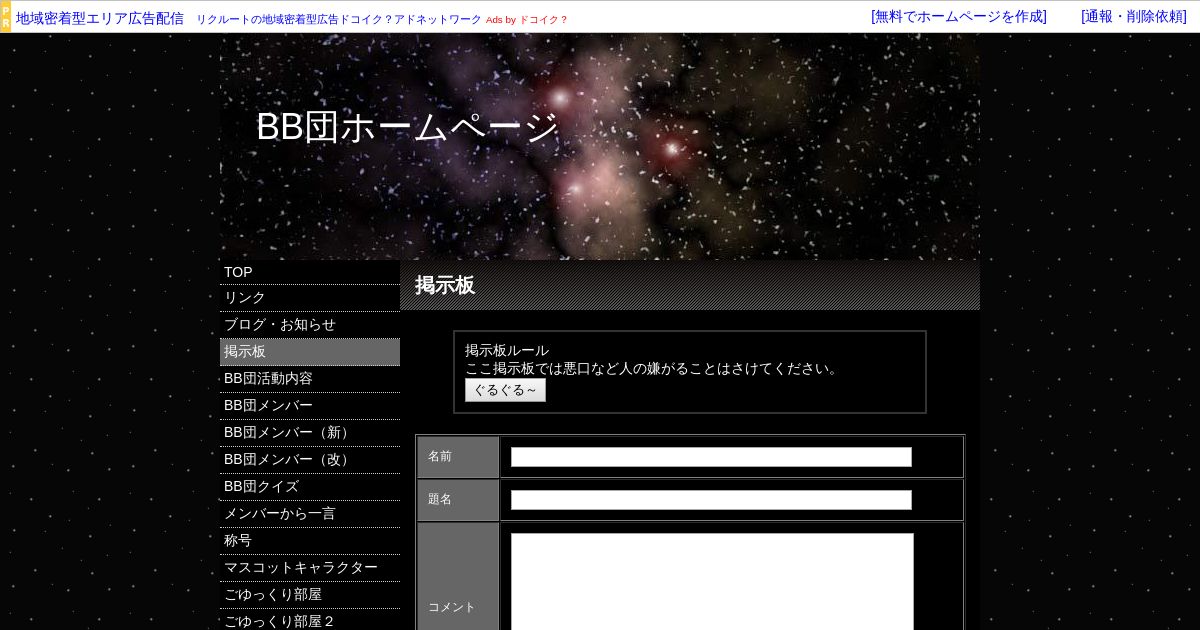Open the BB団メンバー sidebar entry

[310, 406]
